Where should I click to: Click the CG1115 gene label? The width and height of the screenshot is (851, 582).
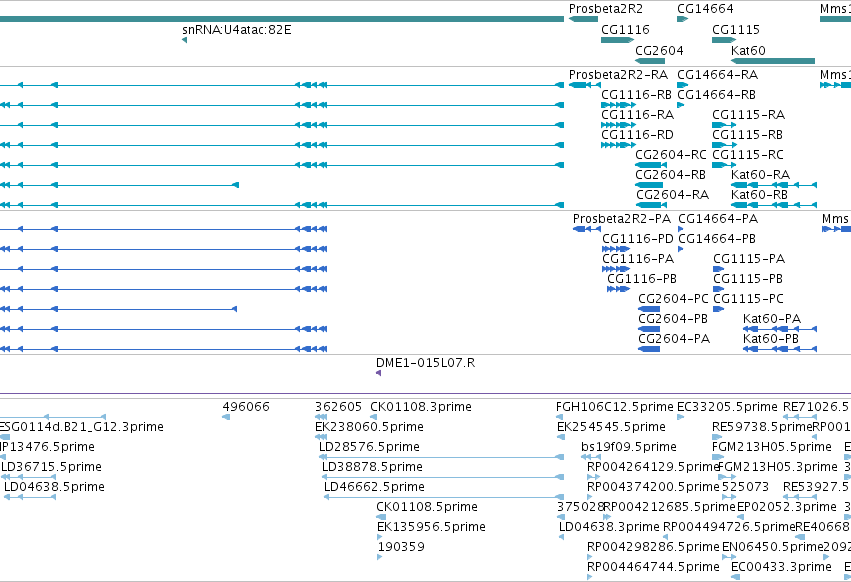tap(736, 30)
